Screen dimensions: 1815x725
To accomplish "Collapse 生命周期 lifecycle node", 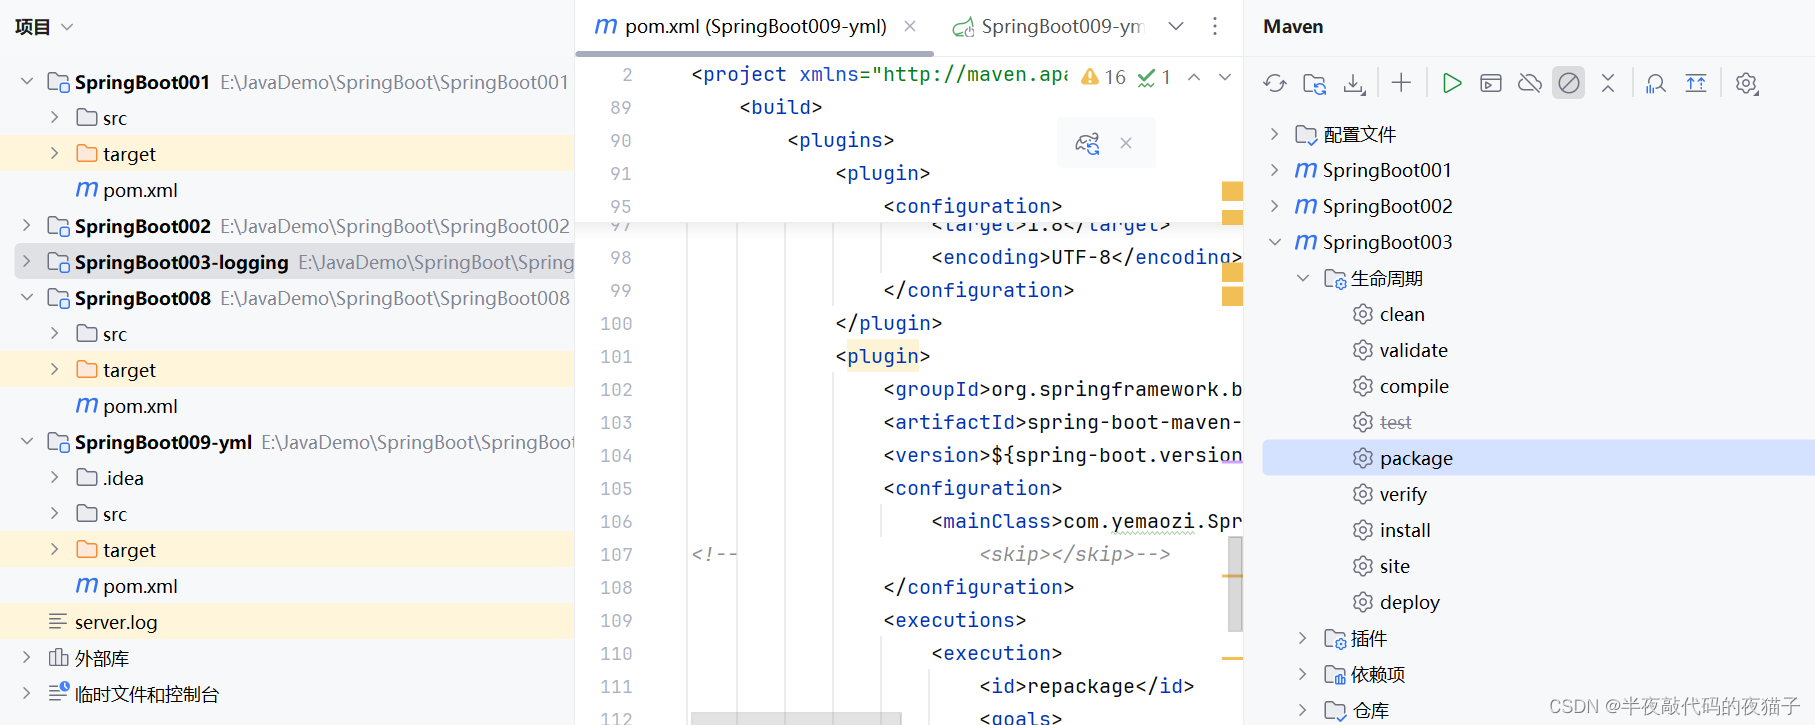I will [x=1302, y=278].
